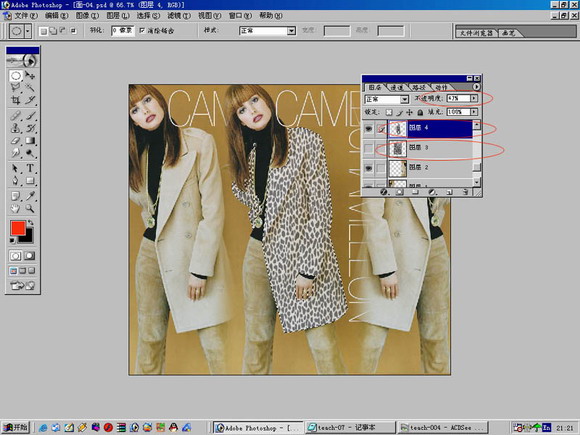
Task: Switch to Quick Mask mode
Action: 30,256
